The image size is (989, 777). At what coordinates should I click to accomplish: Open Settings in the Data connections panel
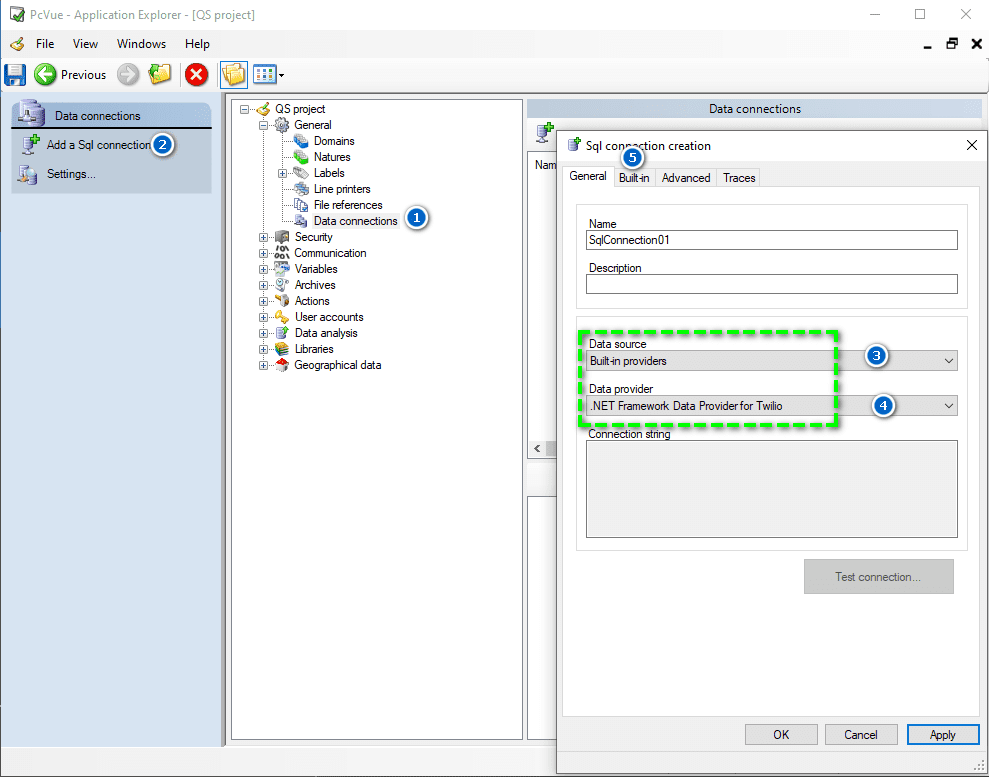[71, 174]
